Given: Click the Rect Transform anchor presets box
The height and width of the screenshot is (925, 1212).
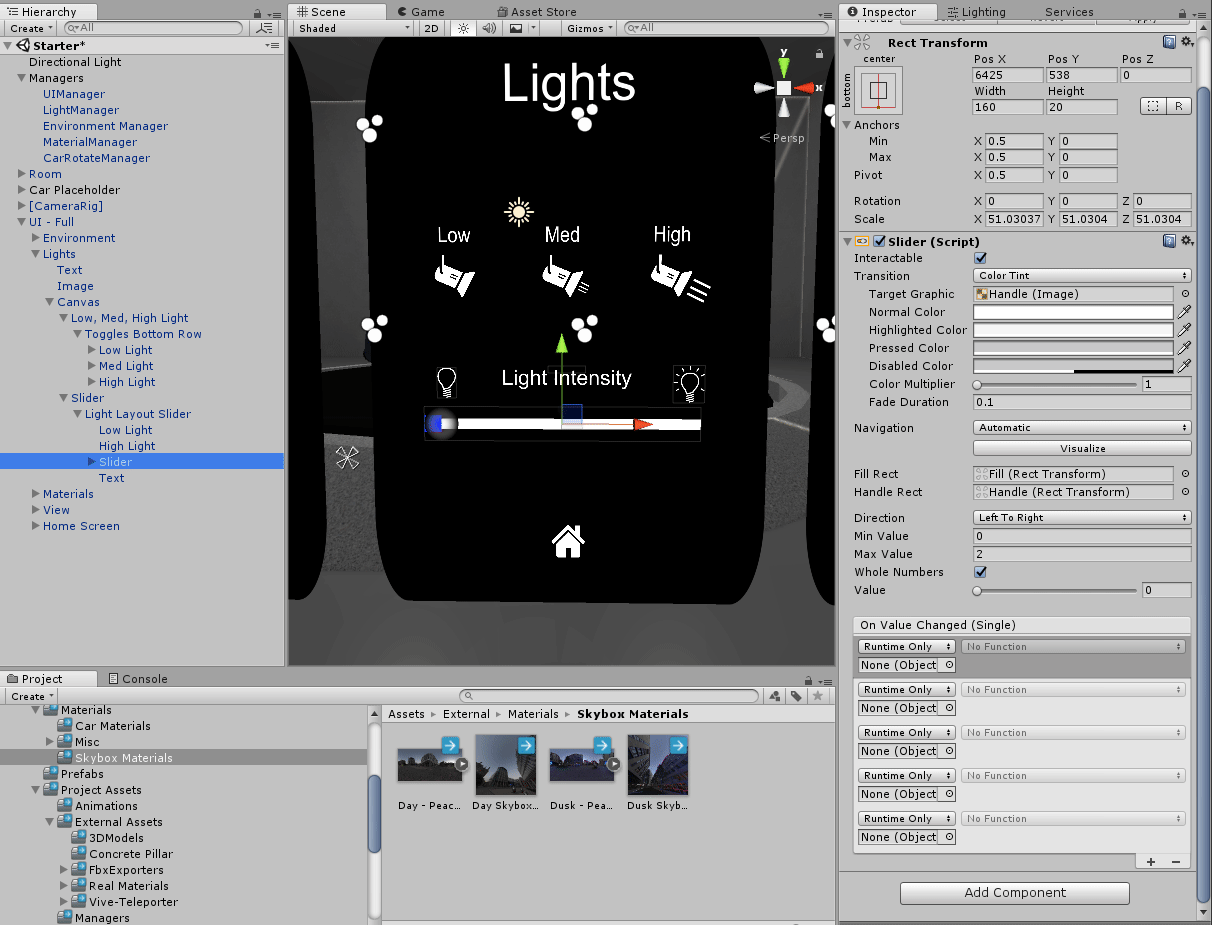Looking at the screenshot, I should [878, 90].
